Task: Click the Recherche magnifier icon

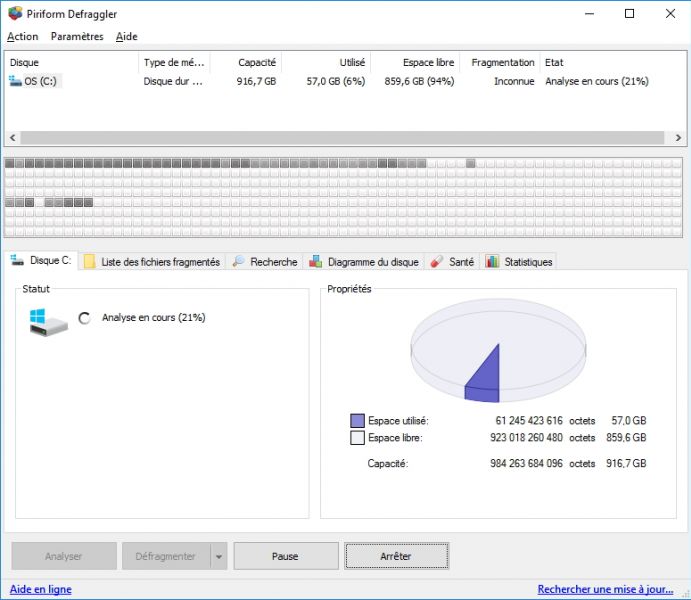Action: (238, 261)
